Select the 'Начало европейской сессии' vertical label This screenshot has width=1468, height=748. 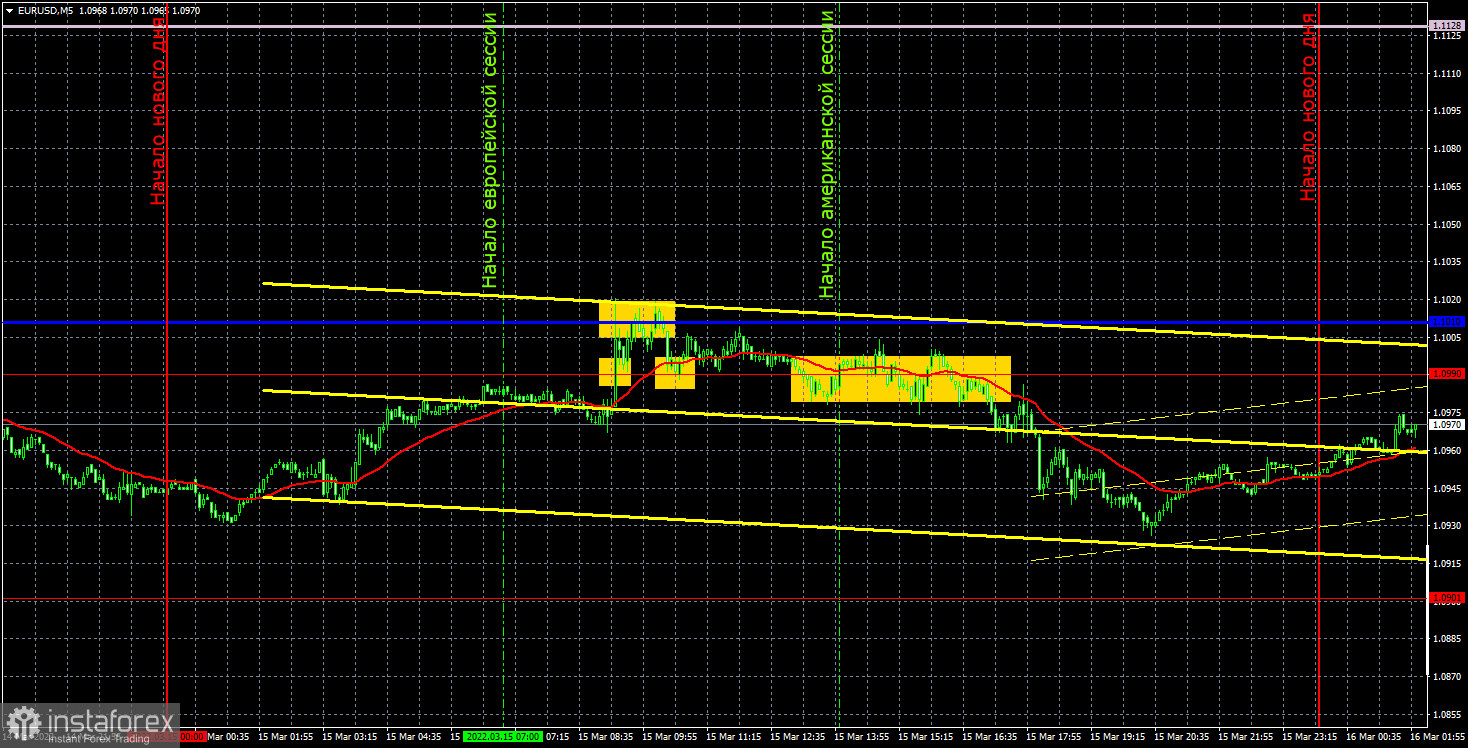point(489,151)
